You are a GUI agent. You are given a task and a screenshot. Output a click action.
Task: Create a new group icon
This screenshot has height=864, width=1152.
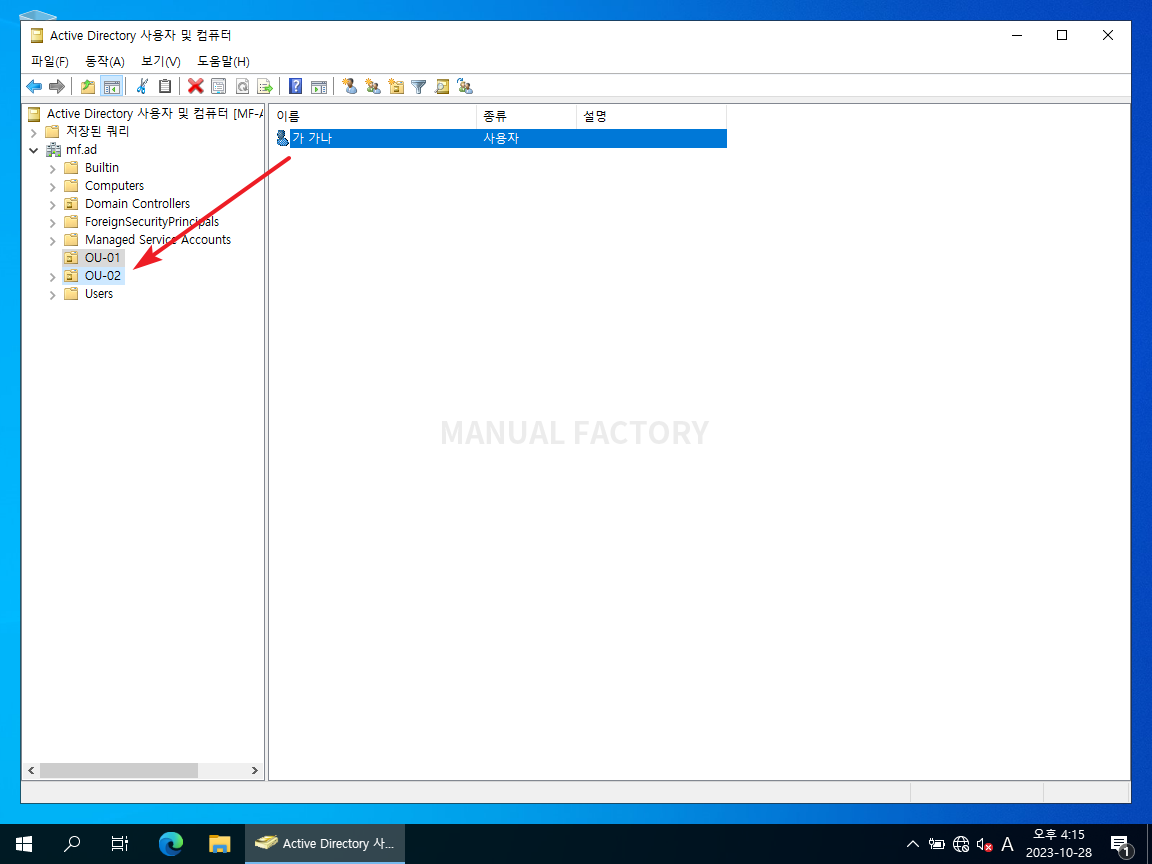pos(373,87)
